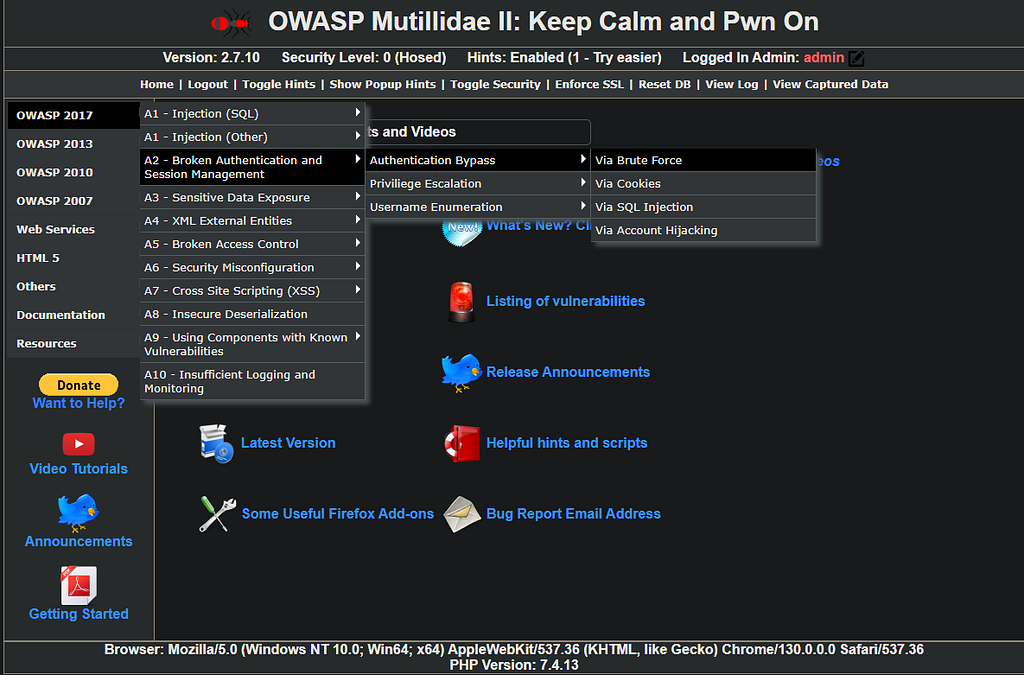The height and width of the screenshot is (675, 1024).
Task: Click the red safe hints icon
Action: 462,443
